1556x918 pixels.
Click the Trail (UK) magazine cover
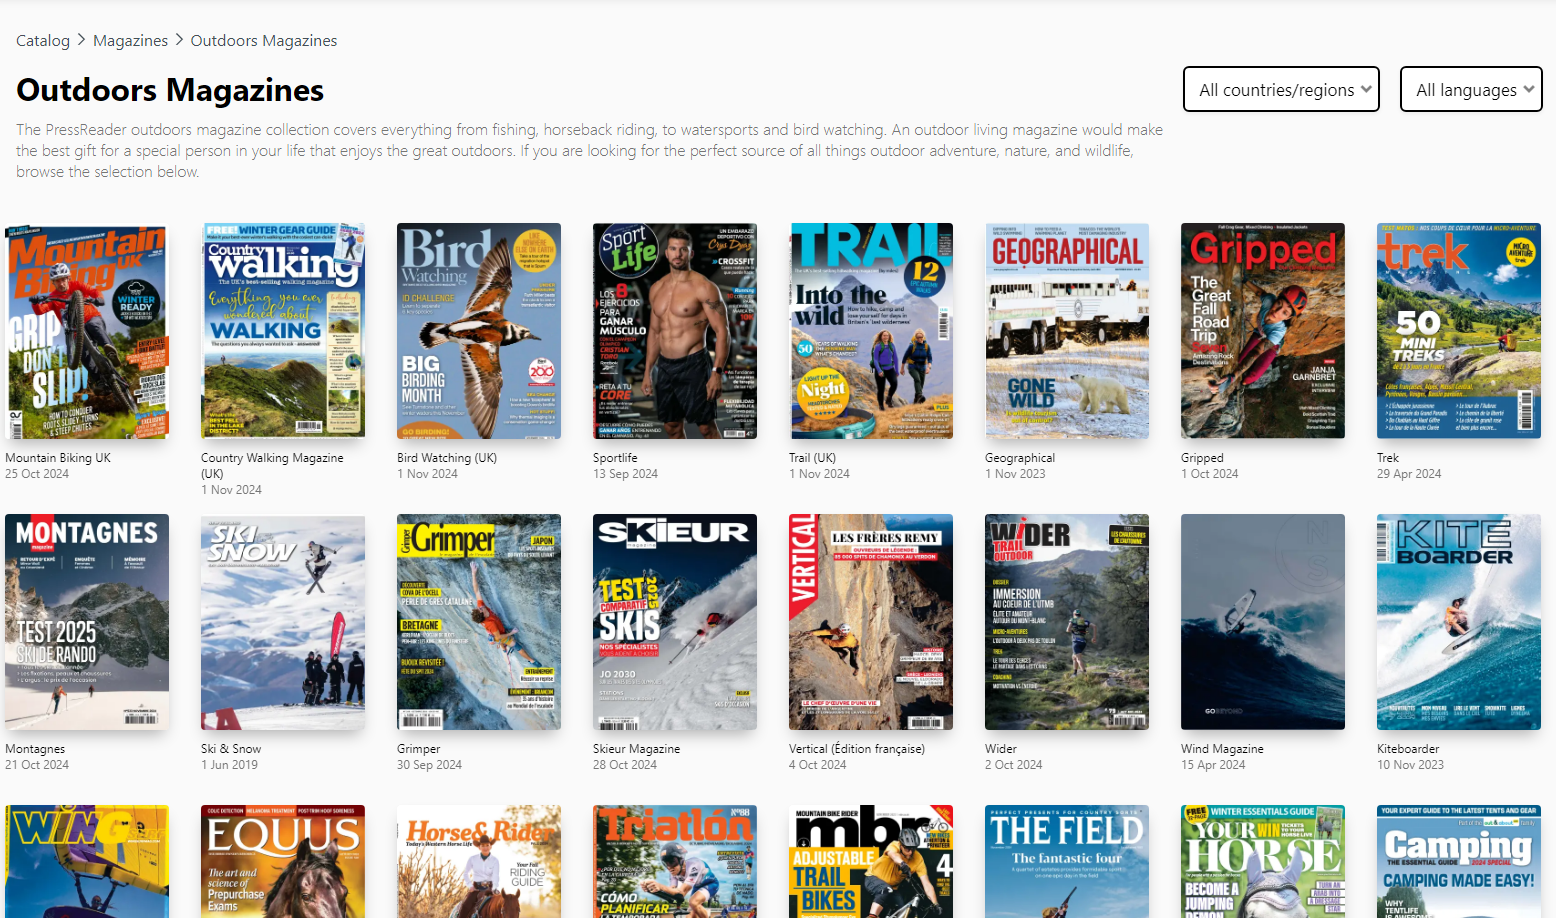point(871,331)
